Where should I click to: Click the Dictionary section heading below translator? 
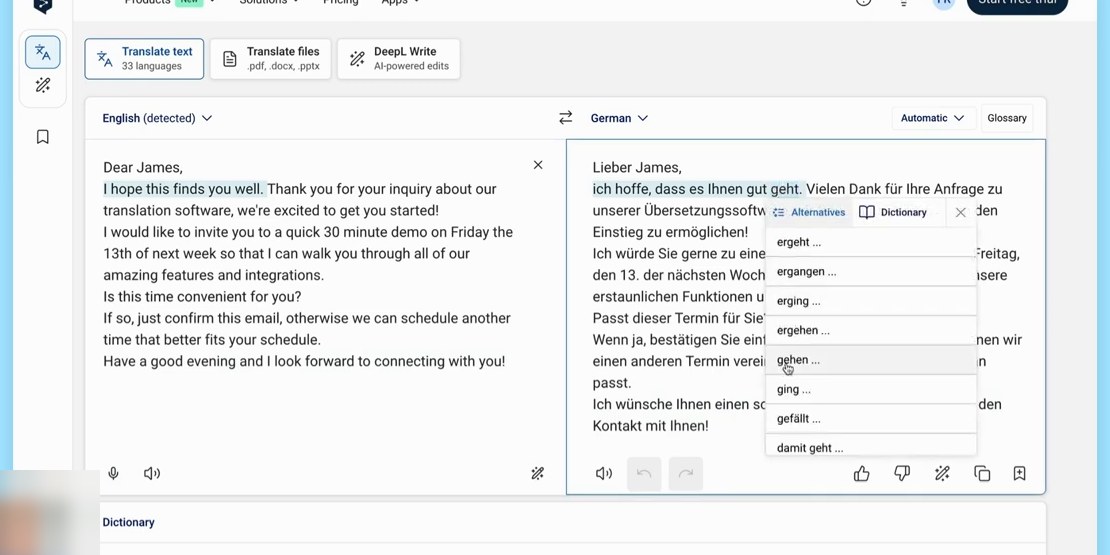click(128, 522)
